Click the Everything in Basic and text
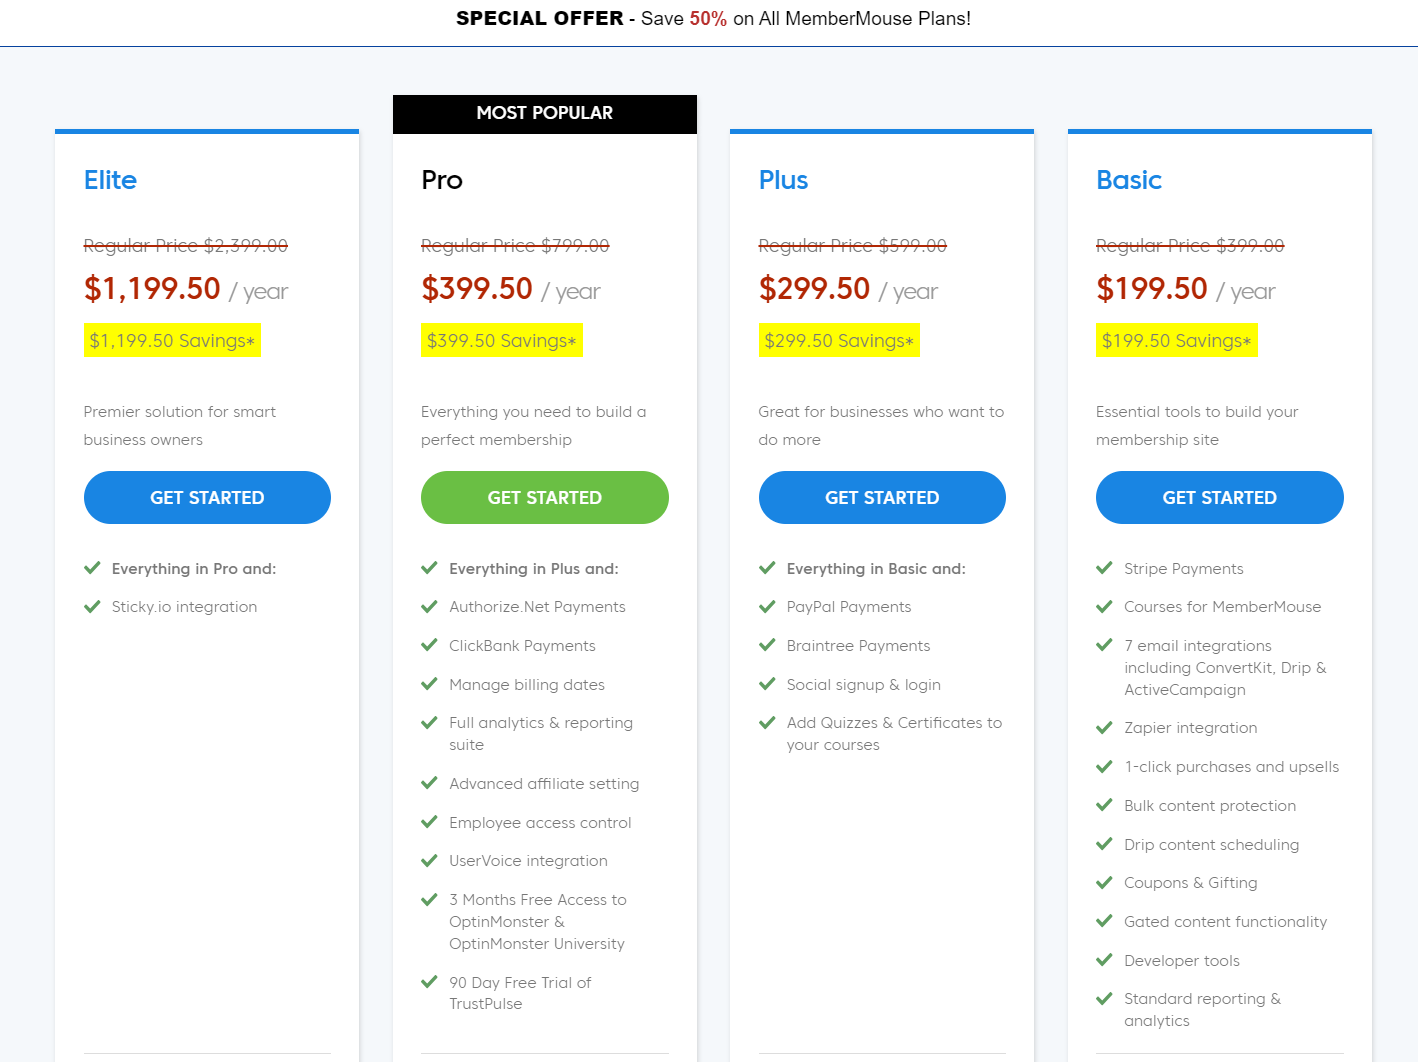 click(x=876, y=568)
